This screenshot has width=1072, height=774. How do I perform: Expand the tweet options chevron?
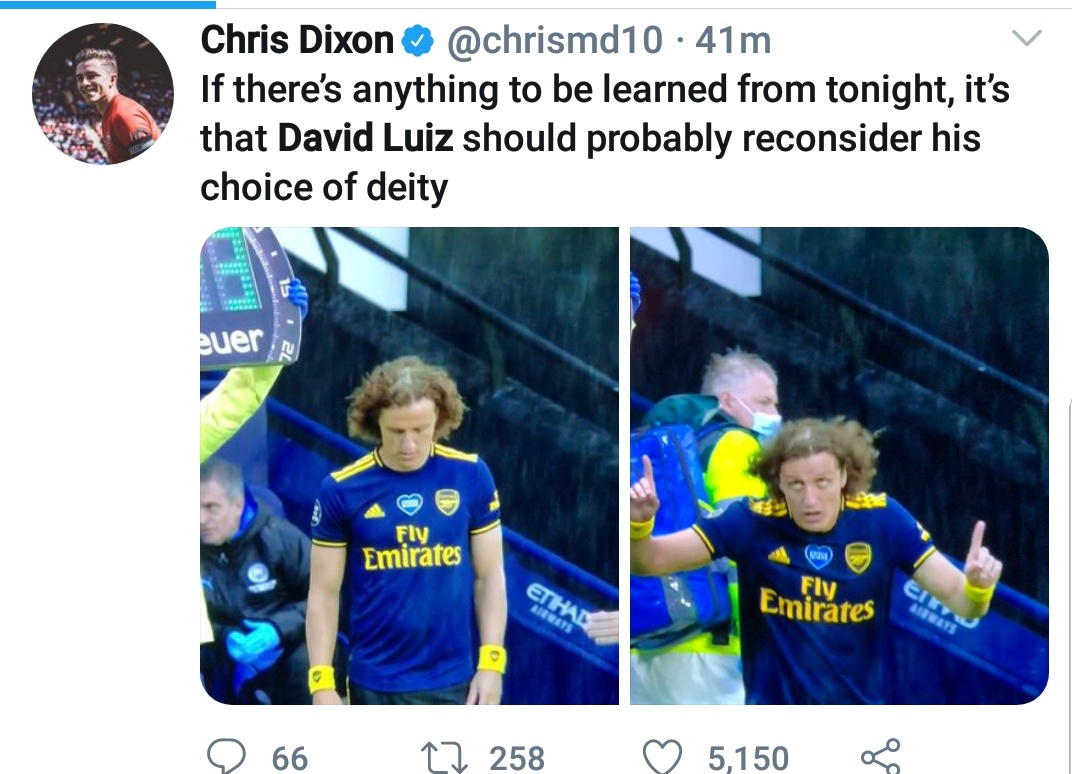(1026, 38)
